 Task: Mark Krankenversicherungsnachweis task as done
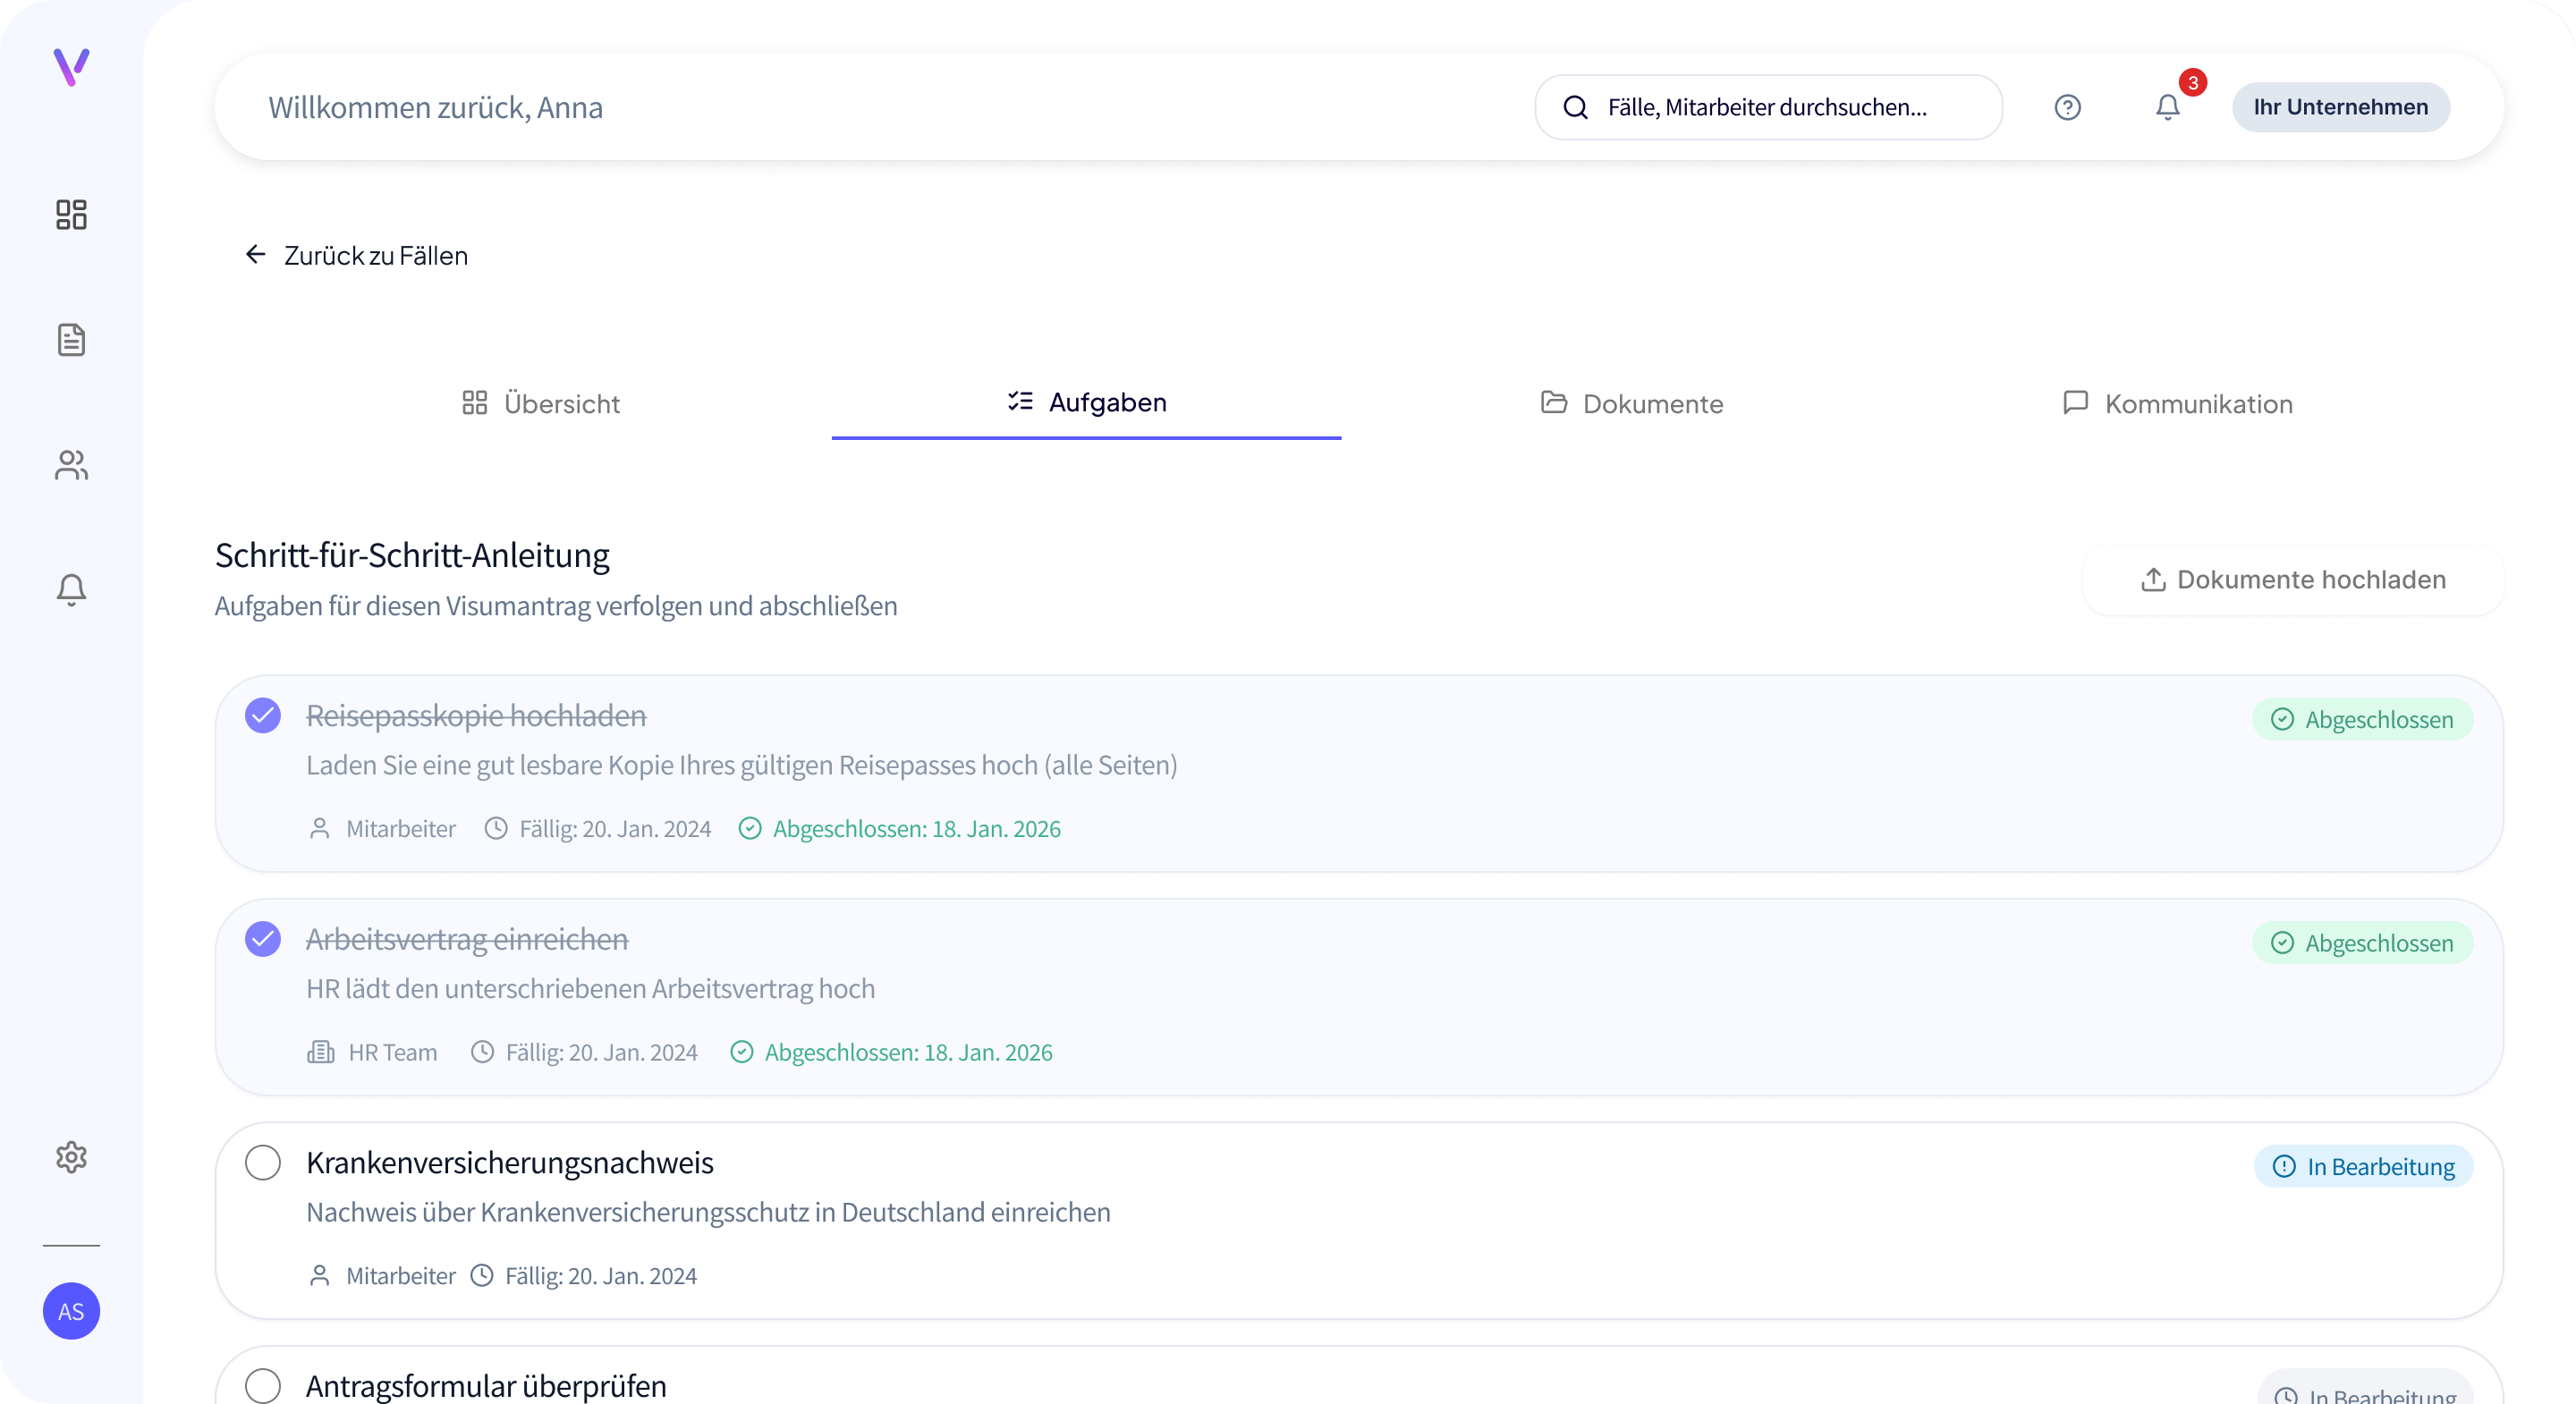coord(263,1163)
